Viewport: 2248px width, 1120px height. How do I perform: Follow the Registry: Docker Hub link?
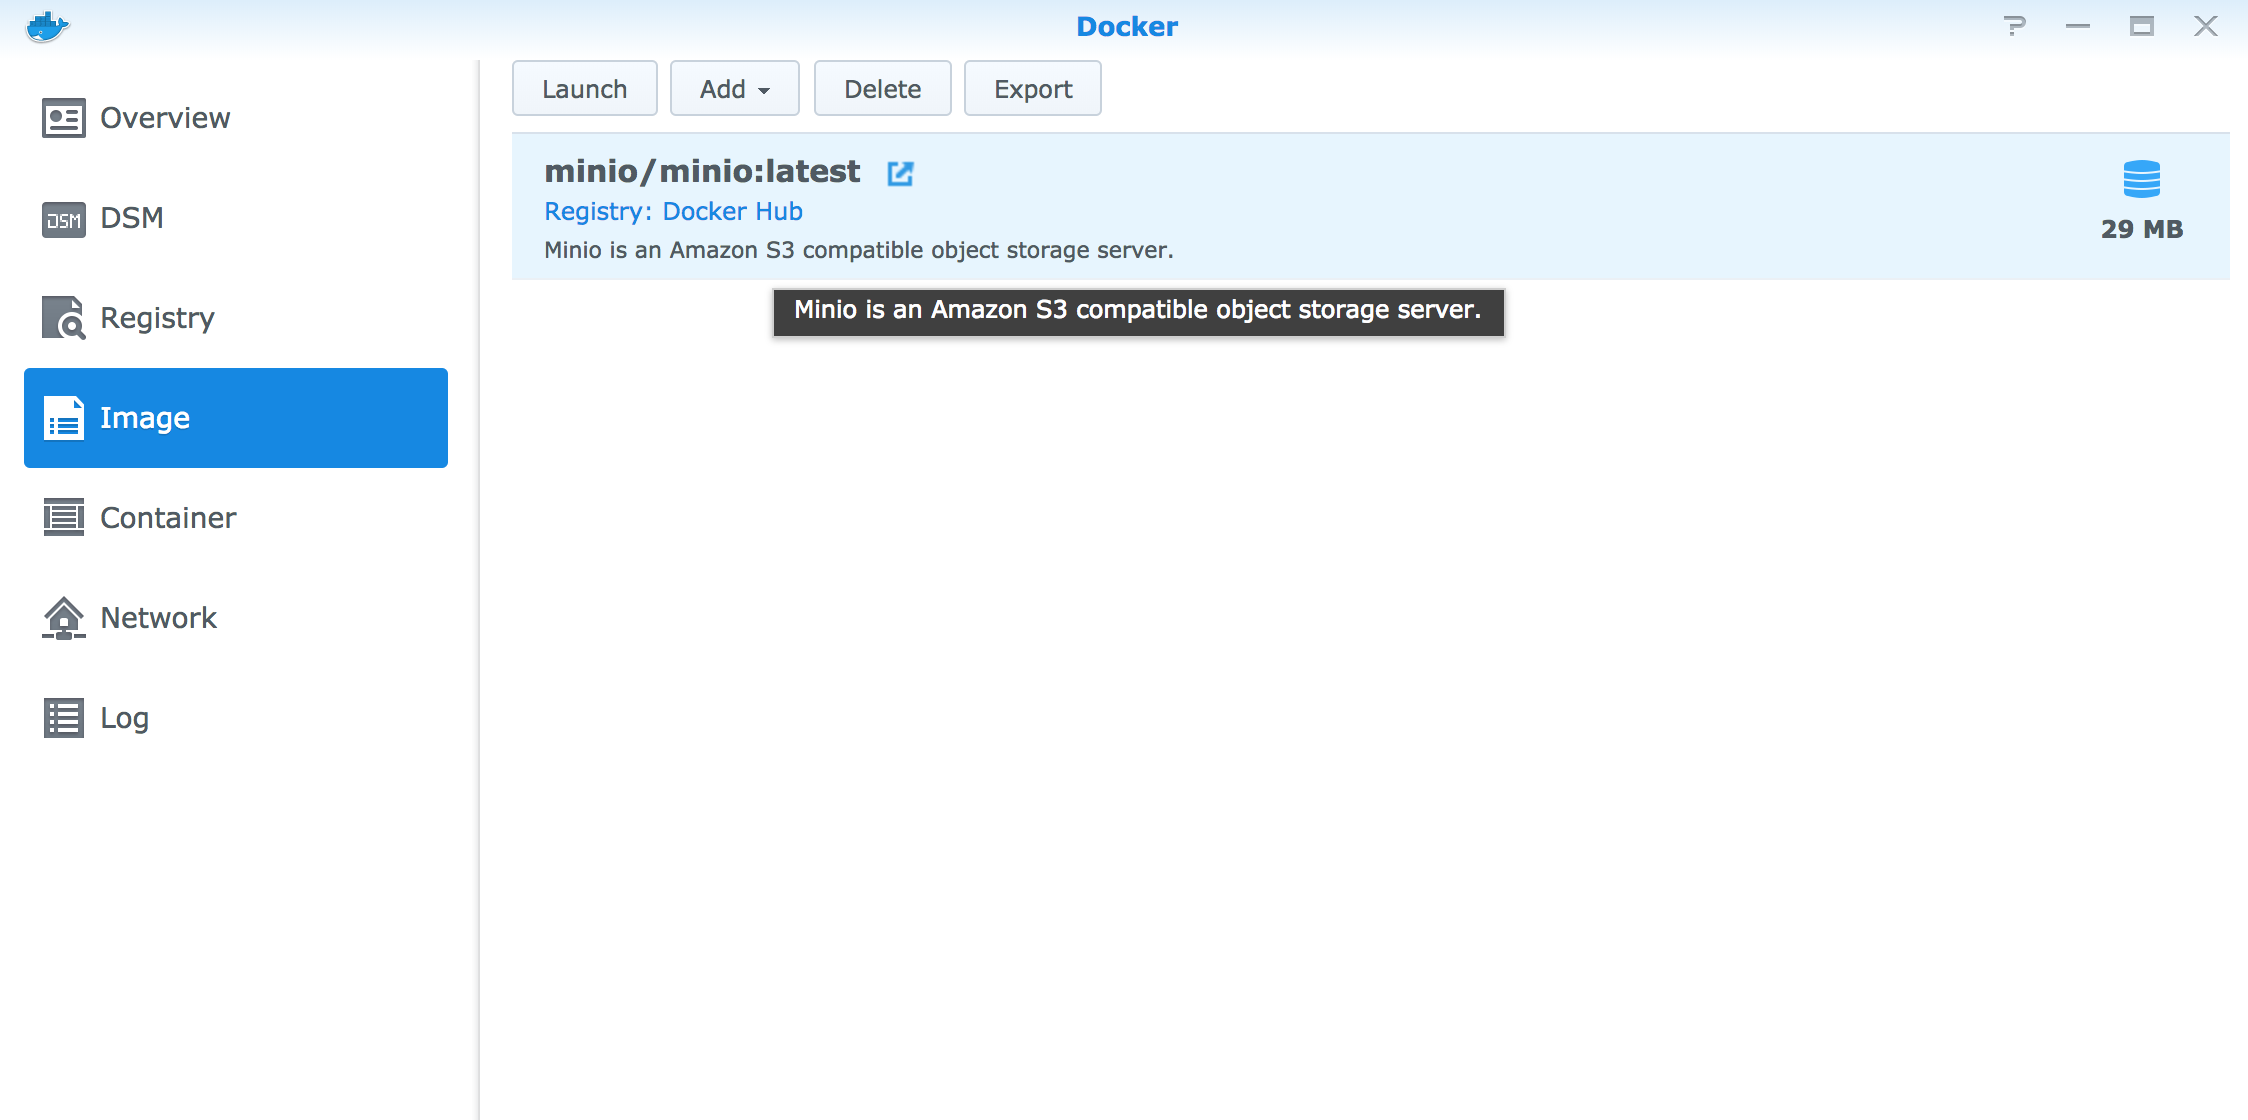click(x=673, y=212)
